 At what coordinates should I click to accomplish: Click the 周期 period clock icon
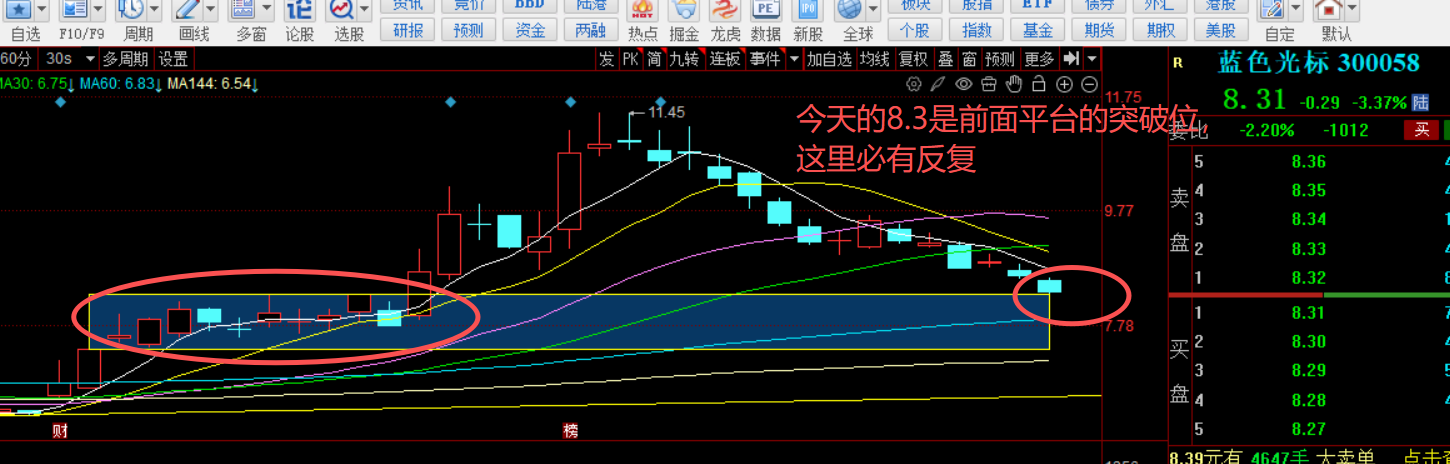tap(131, 9)
